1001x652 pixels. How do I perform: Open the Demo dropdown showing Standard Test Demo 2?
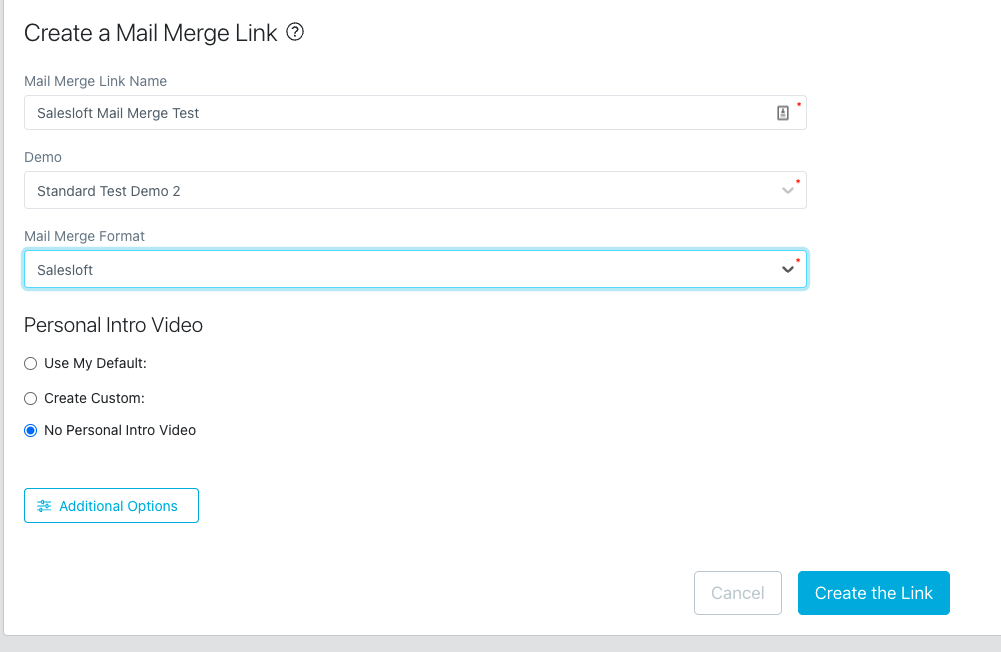pos(400,190)
